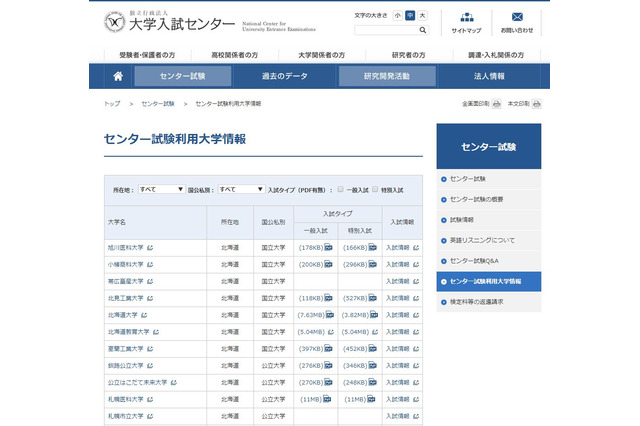The height and width of the screenshot is (426, 640).
Task: Open 釧路公立大学 特別入試 PDF (346KB)
Action: (360, 366)
